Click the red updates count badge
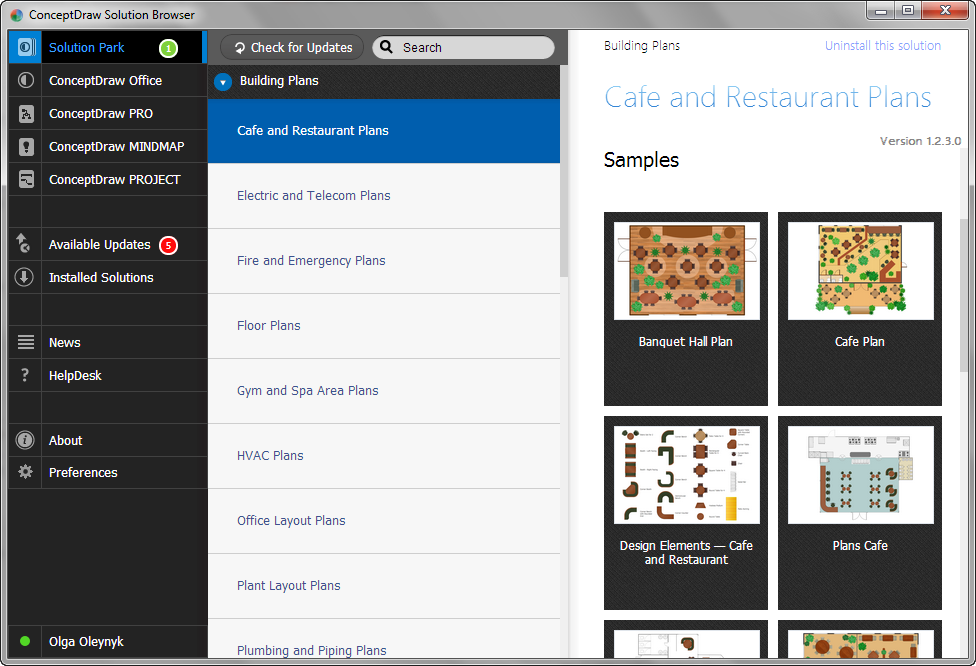Viewport: 976px width, 666px height. coord(168,245)
